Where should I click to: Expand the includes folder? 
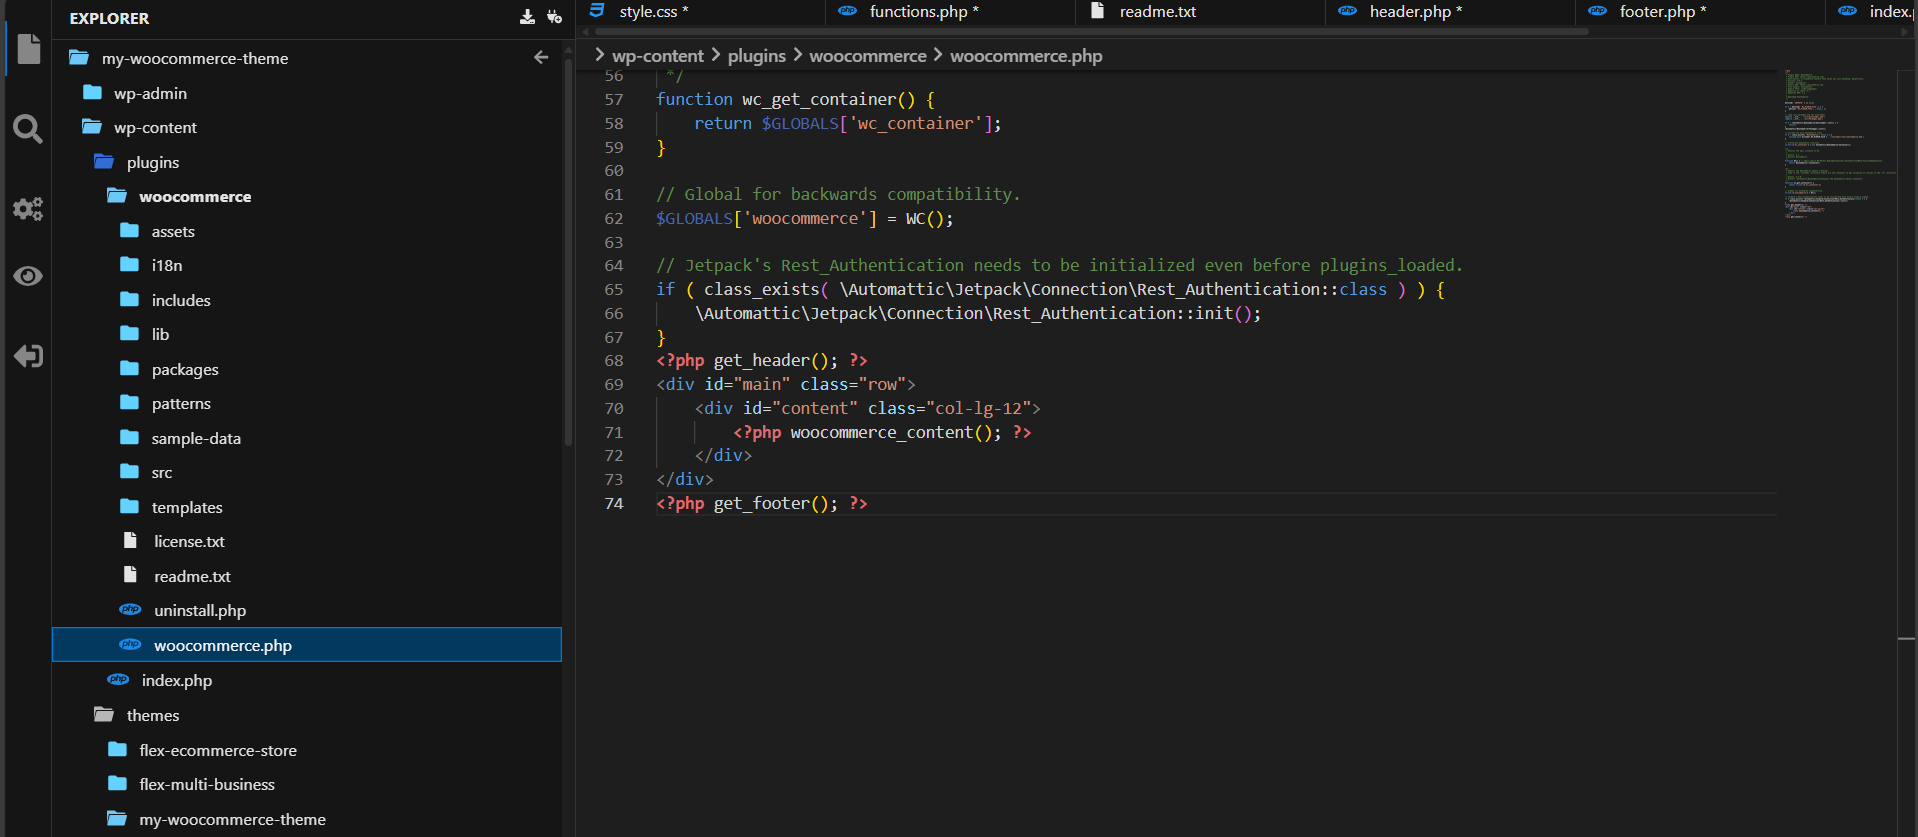tap(181, 300)
